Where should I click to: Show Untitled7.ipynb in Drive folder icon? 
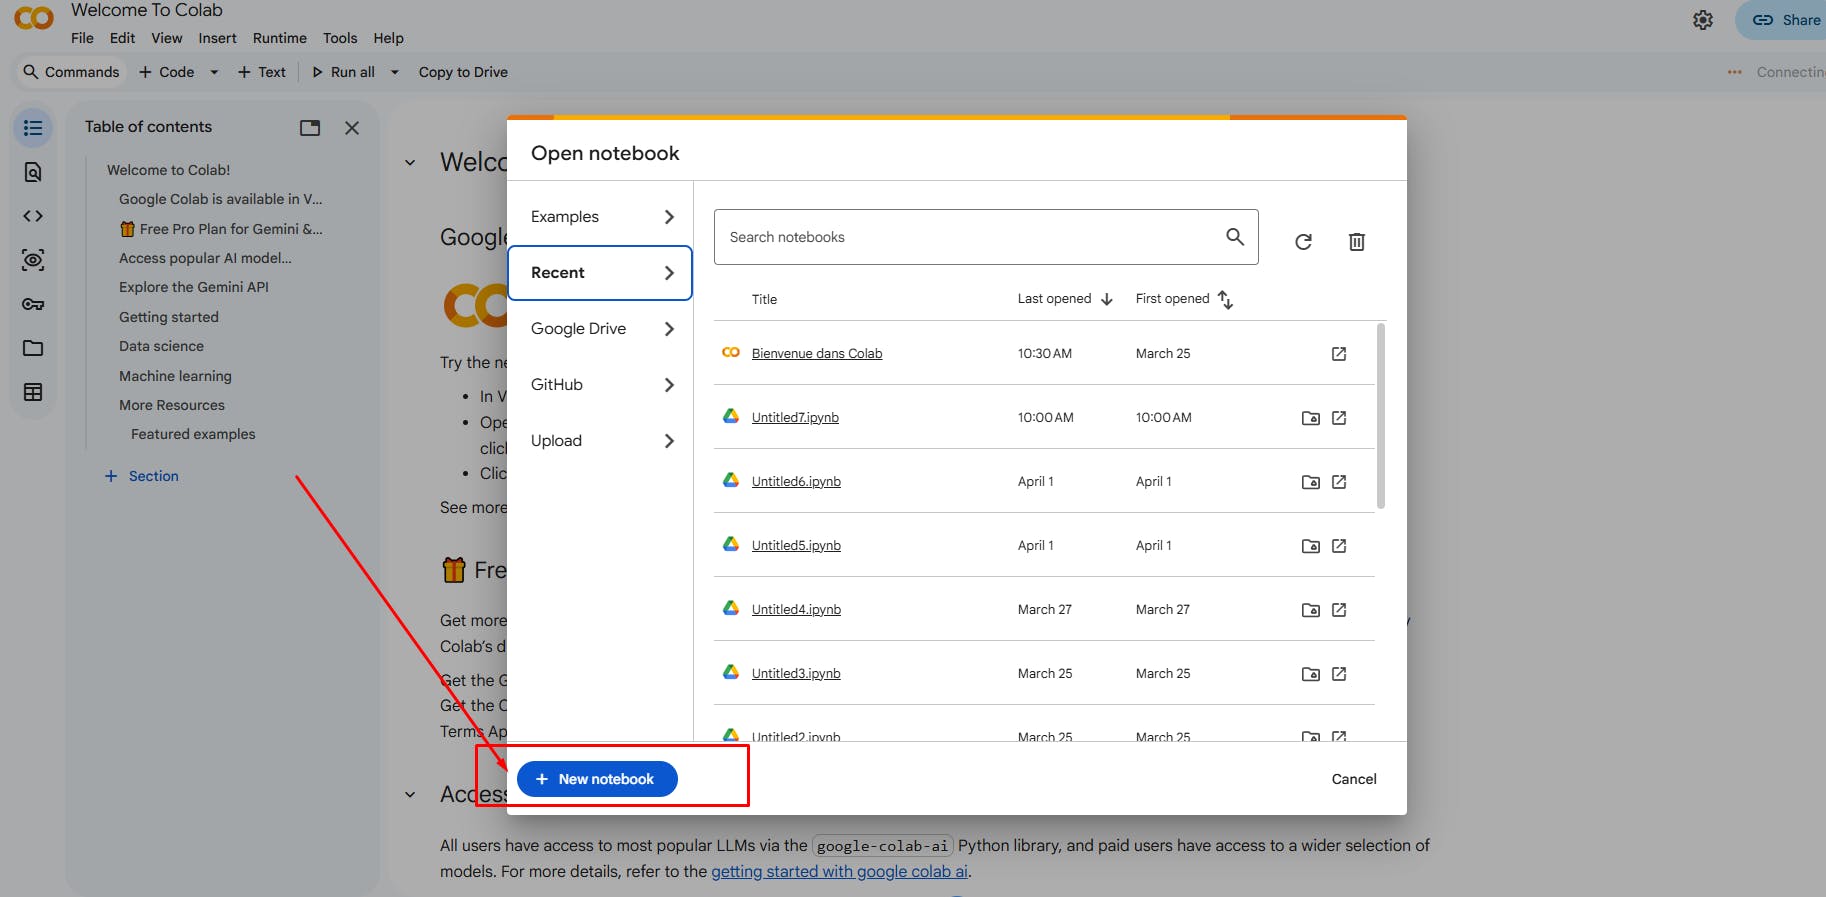tap(1311, 418)
